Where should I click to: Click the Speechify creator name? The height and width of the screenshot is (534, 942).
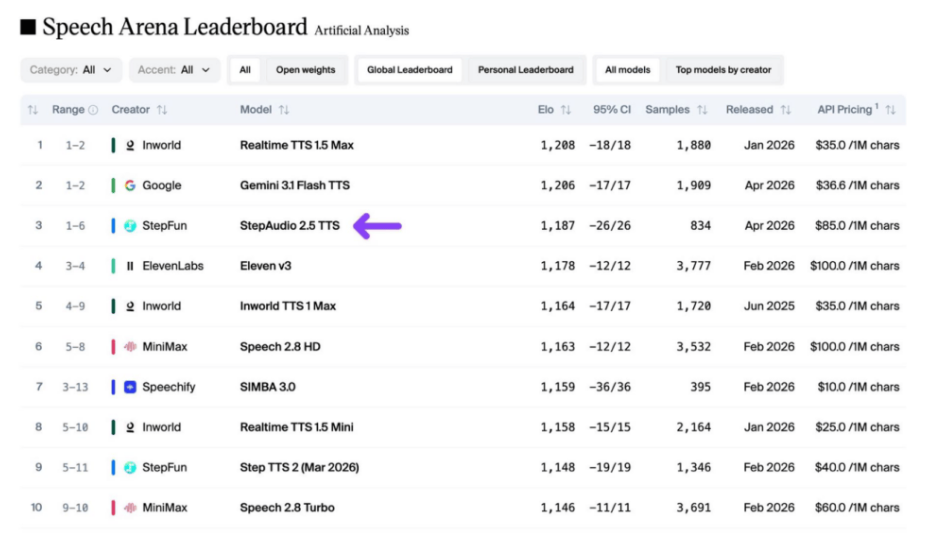[x=169, y=387]
